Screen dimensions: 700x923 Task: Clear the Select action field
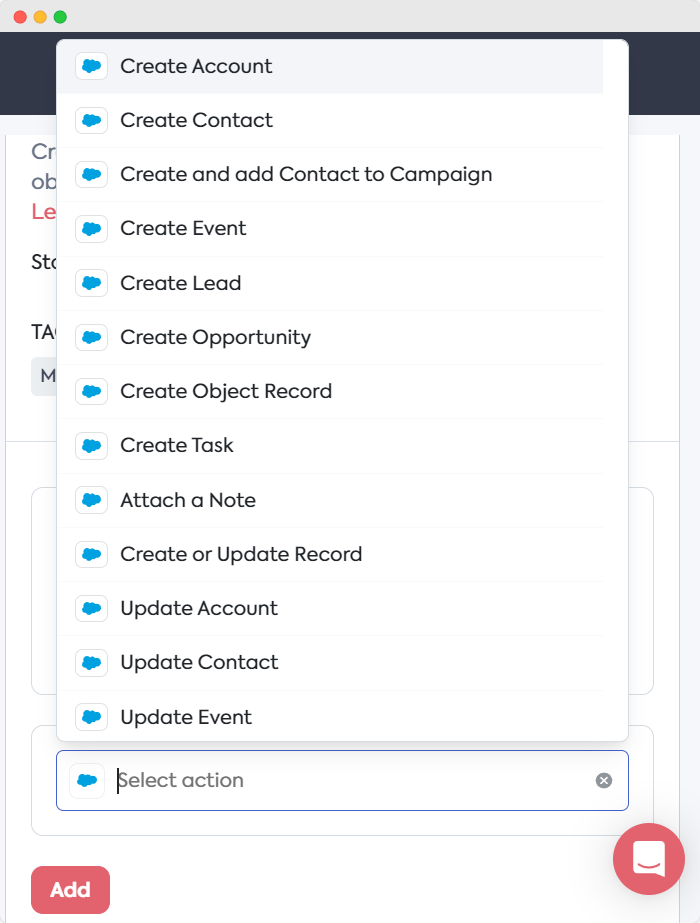[604, 780]
